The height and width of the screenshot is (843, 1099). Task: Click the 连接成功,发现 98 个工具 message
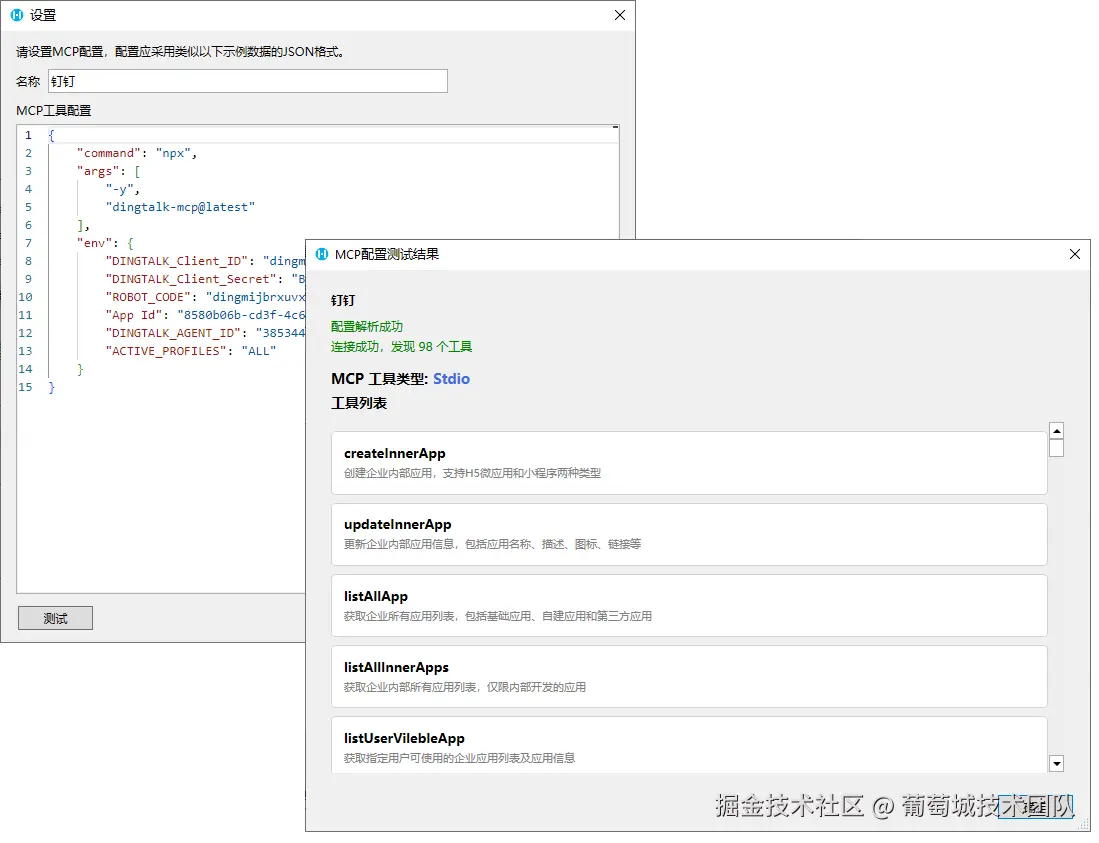[401, 347]
